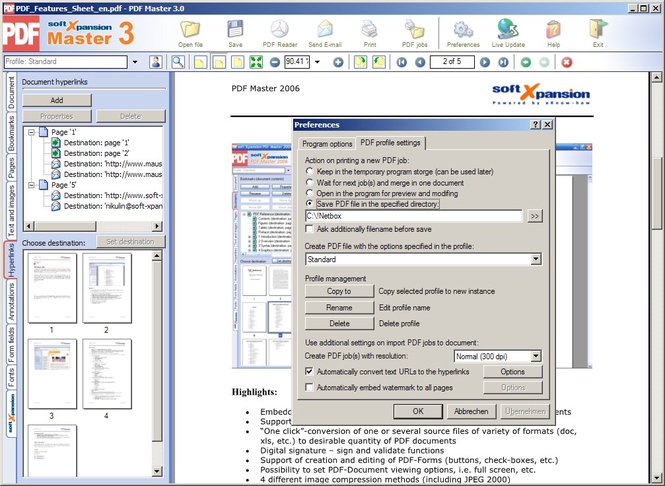
Task: Select page 3 thumbnail in destination chooser
Action: click(x=52, y=374)
